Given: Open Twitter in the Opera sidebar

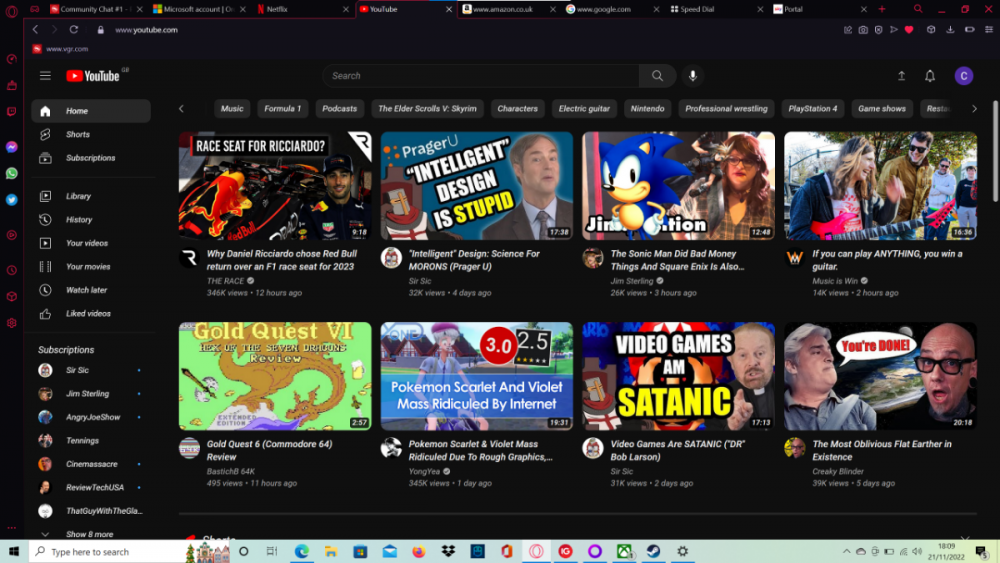Looking at the screenshot, I should pyautogui.click(x=11, y=200).
